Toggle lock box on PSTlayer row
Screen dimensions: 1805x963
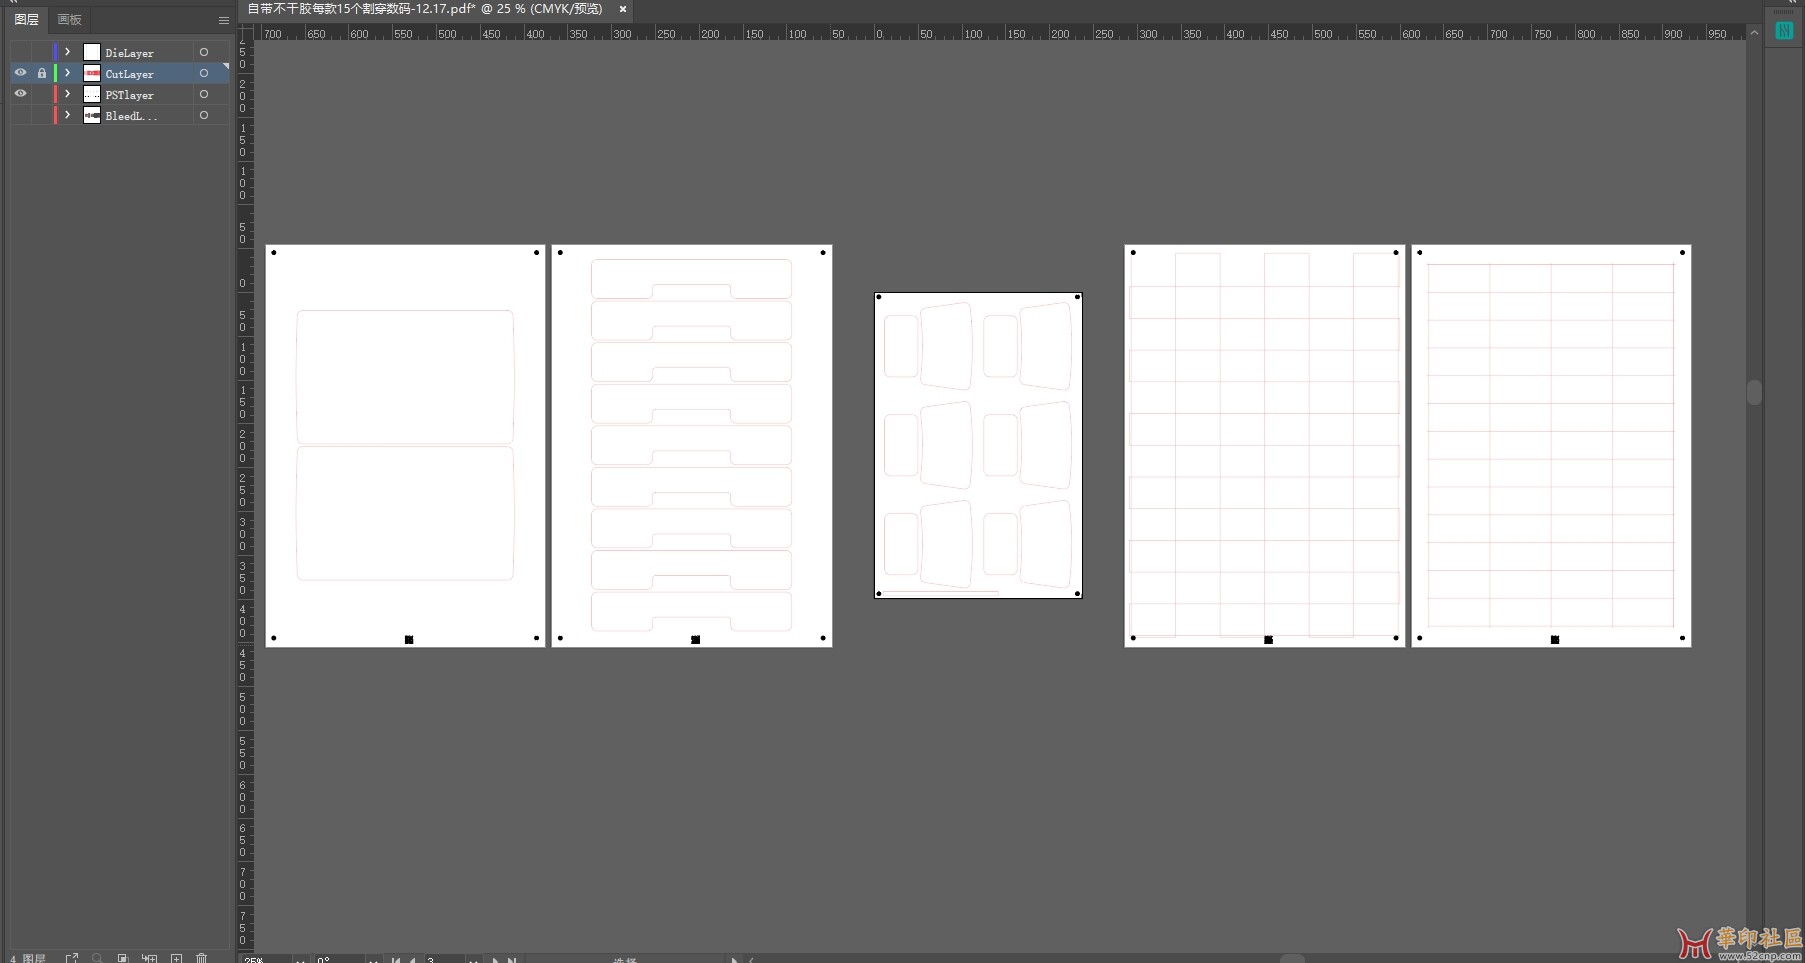42,94
